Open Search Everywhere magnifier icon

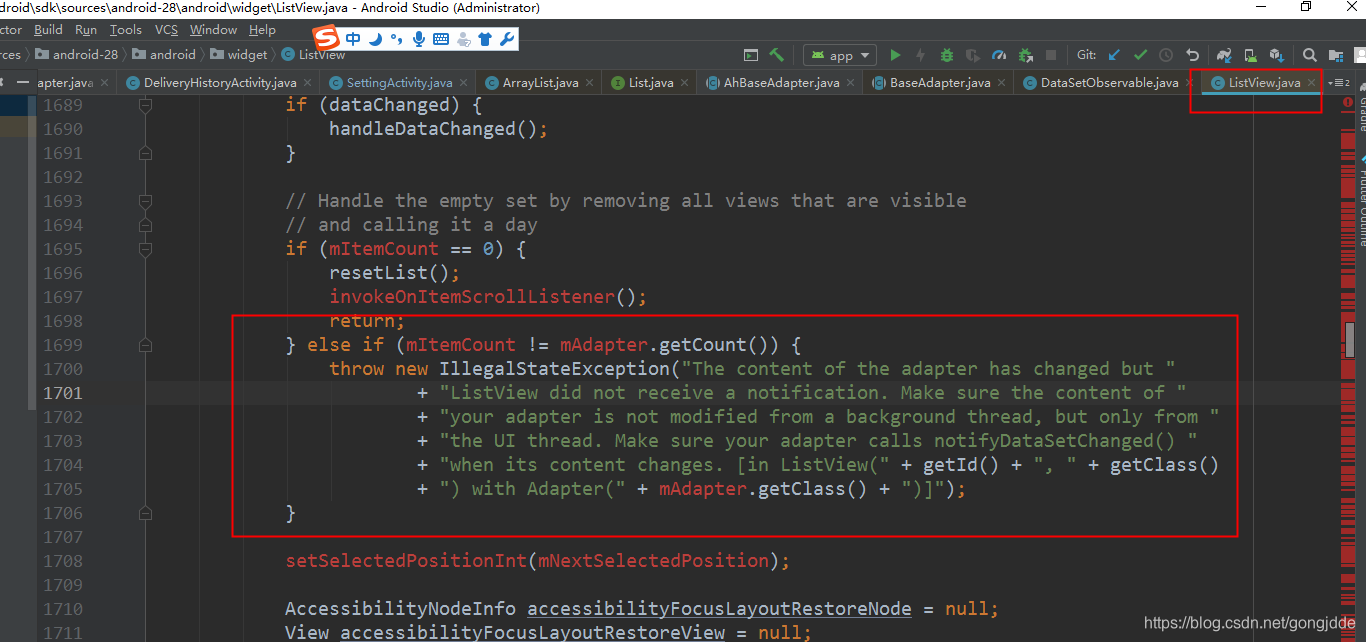coord(1309,55)
